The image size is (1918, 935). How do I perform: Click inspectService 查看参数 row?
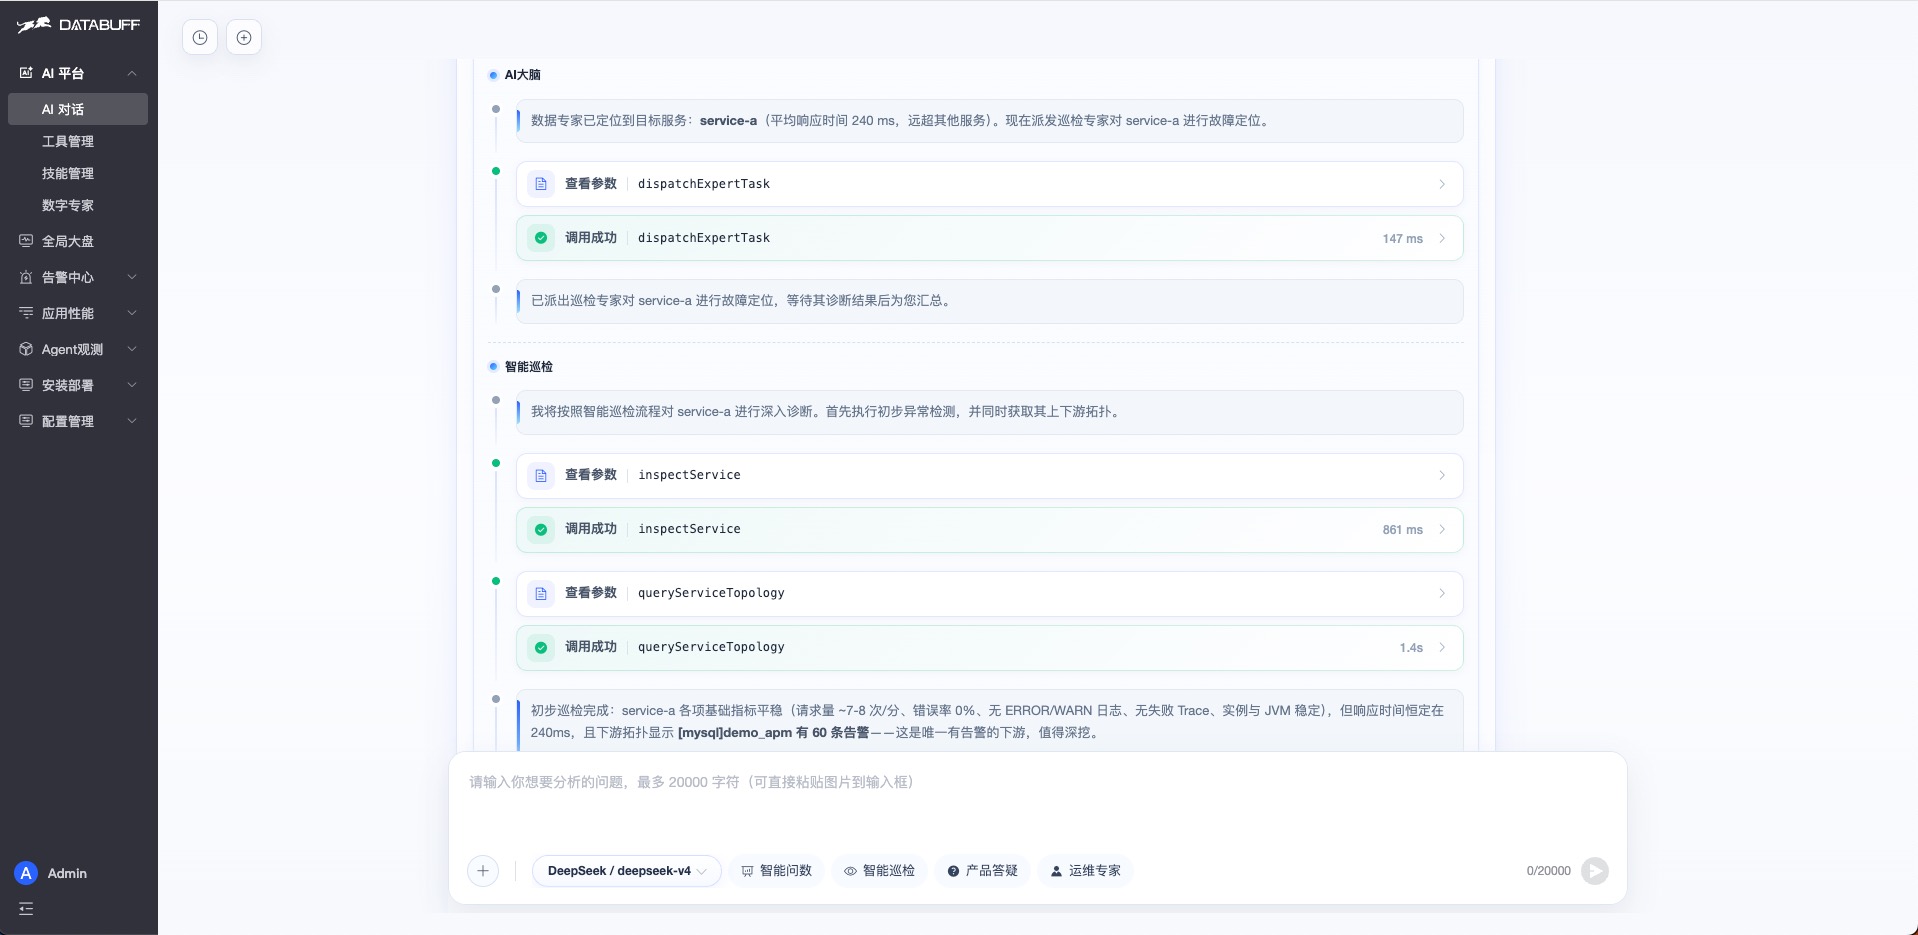990,476
